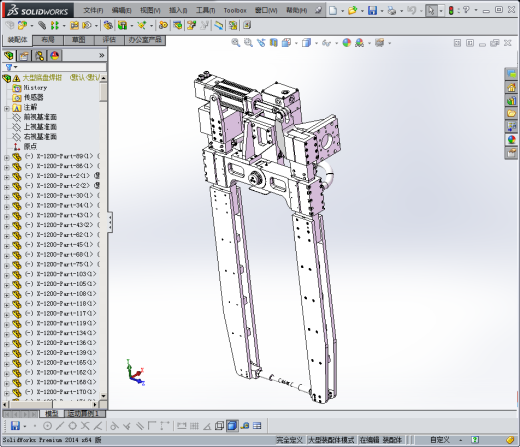This screenshot has height=447, width=520.
Task: Select the 前视基准面 plane in tree
Action: point(40,117)
